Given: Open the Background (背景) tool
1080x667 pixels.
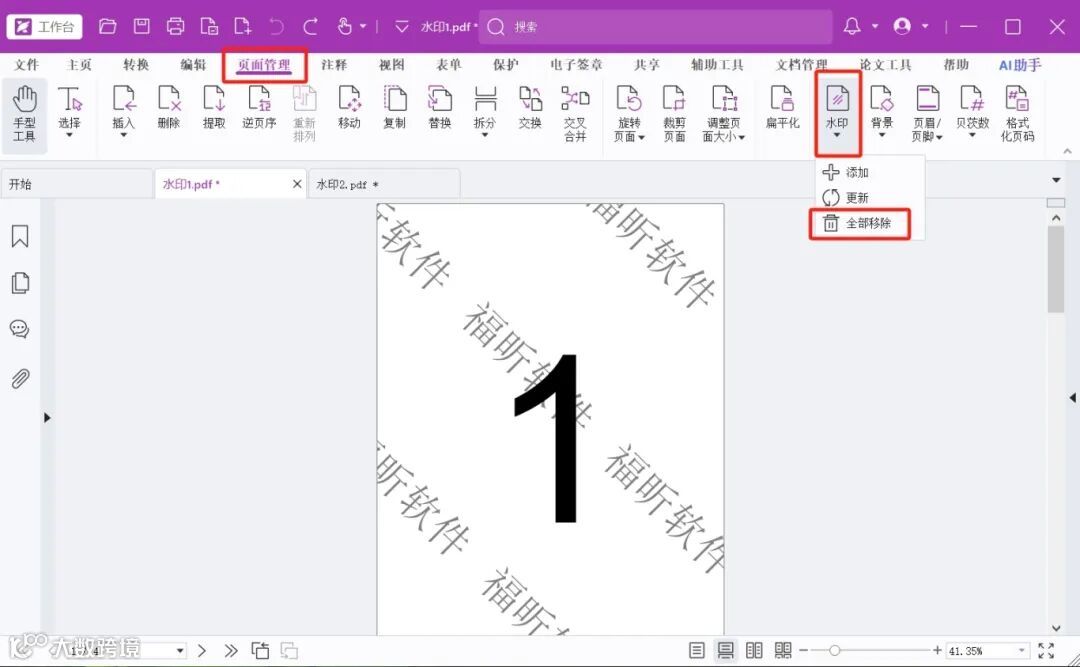Looking at the screenshot, I should [882, 112].
